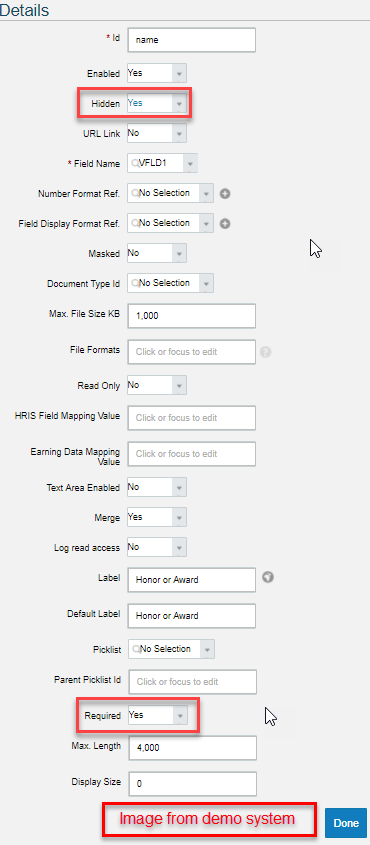
Task: Add a new Field Display Format Ref.
Action: [225, 224]
